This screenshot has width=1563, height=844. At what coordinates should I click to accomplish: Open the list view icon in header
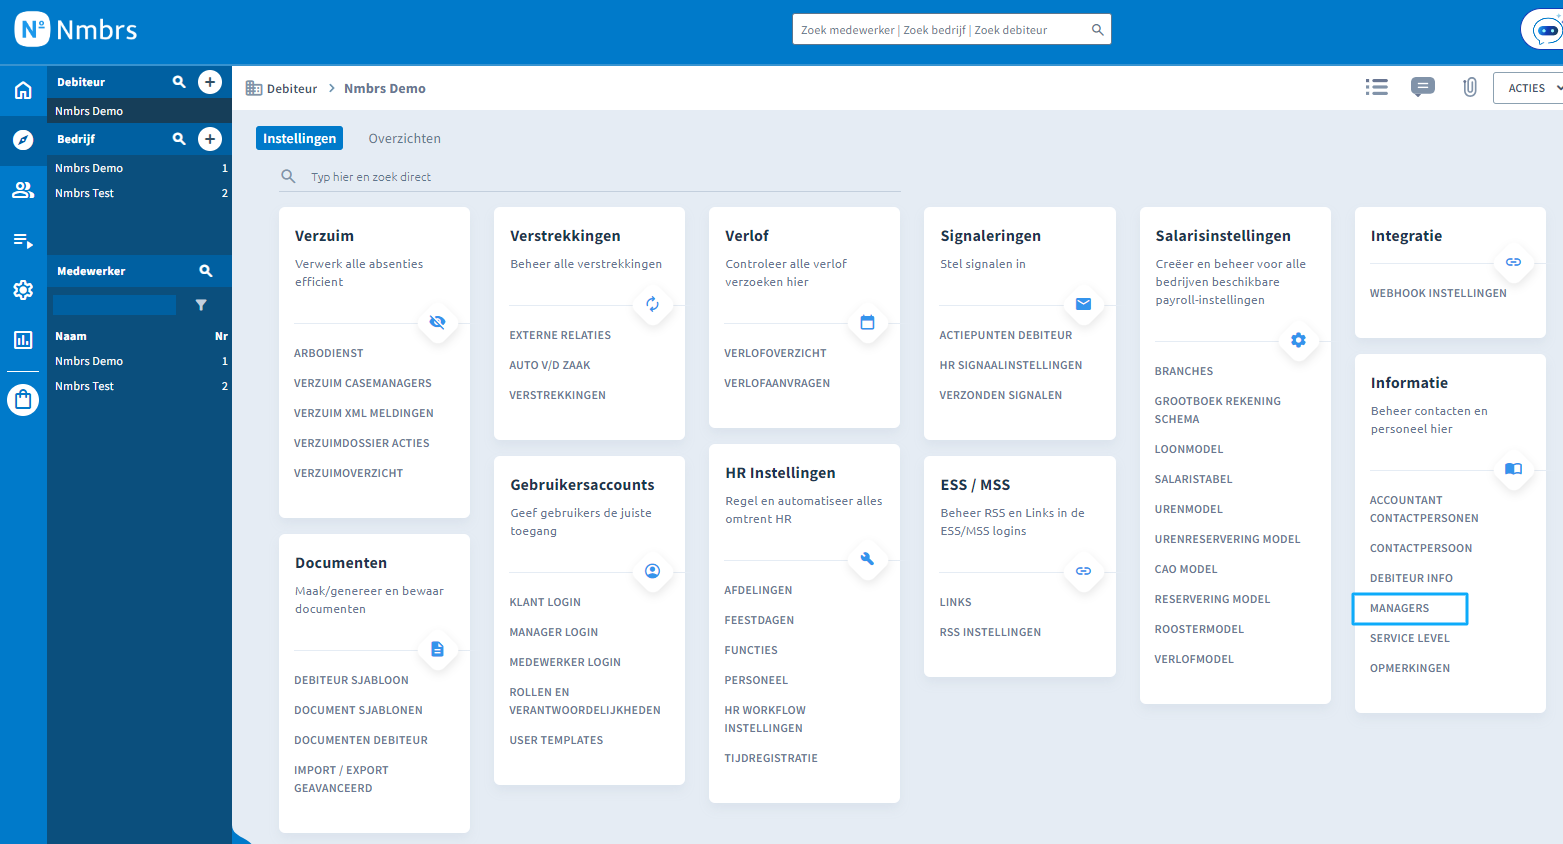point(1377,87)
